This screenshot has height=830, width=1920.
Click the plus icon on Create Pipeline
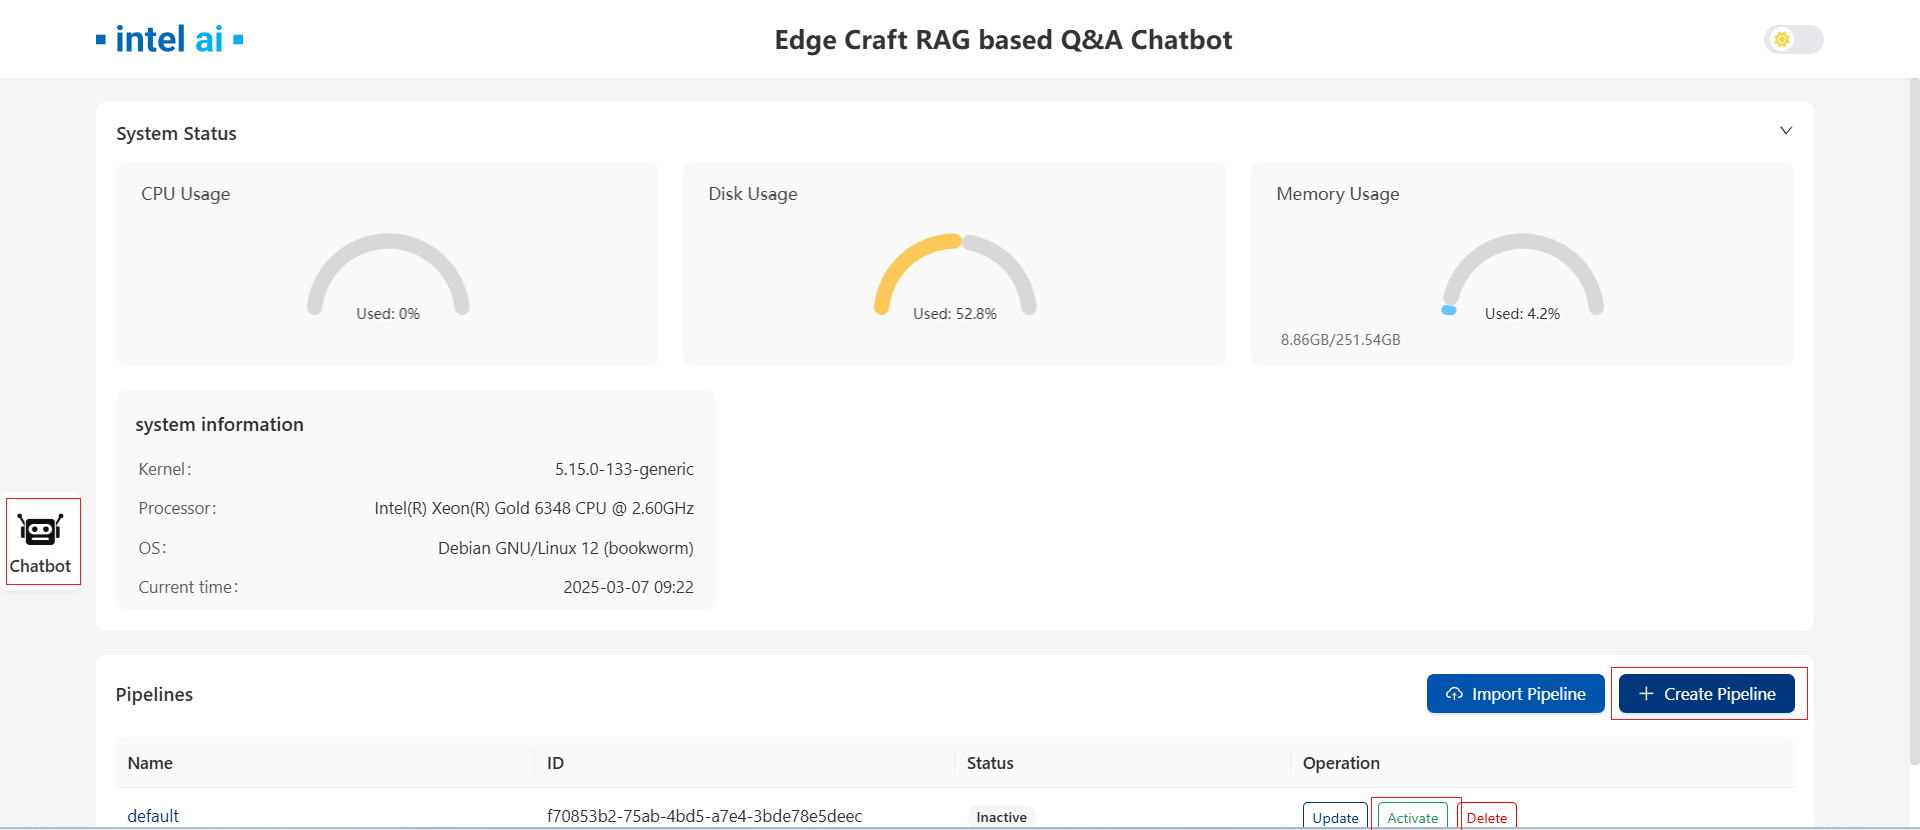pyautogui.click(x=1646, y=694)
